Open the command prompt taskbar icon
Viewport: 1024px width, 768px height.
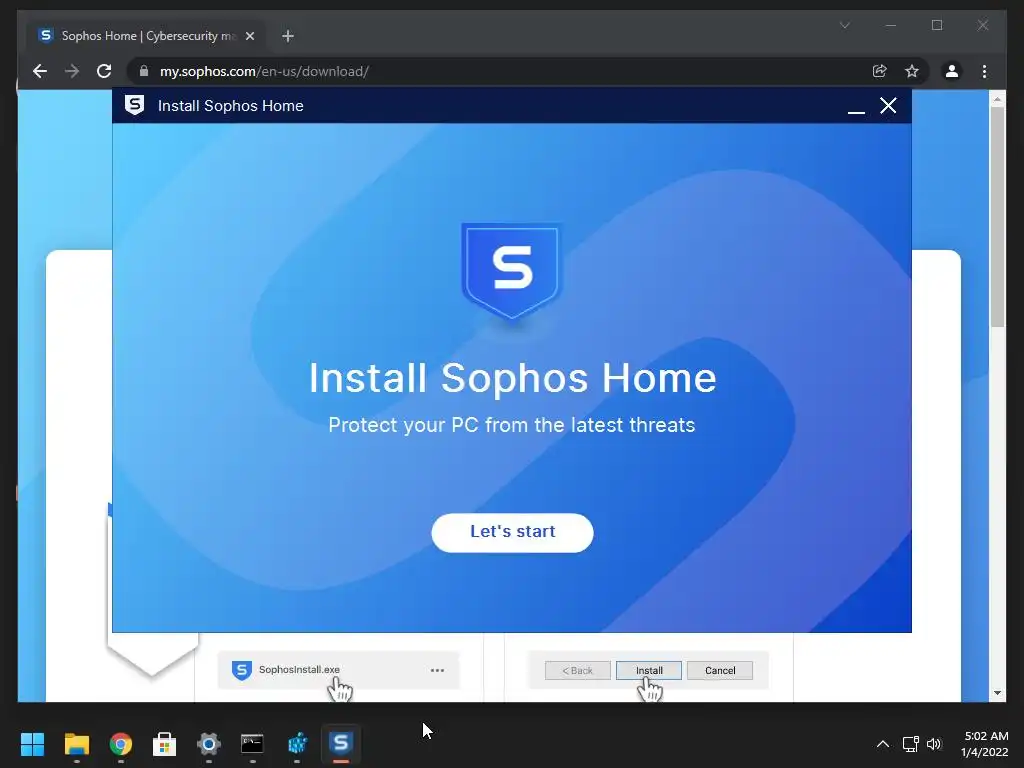tap(253, 744)
